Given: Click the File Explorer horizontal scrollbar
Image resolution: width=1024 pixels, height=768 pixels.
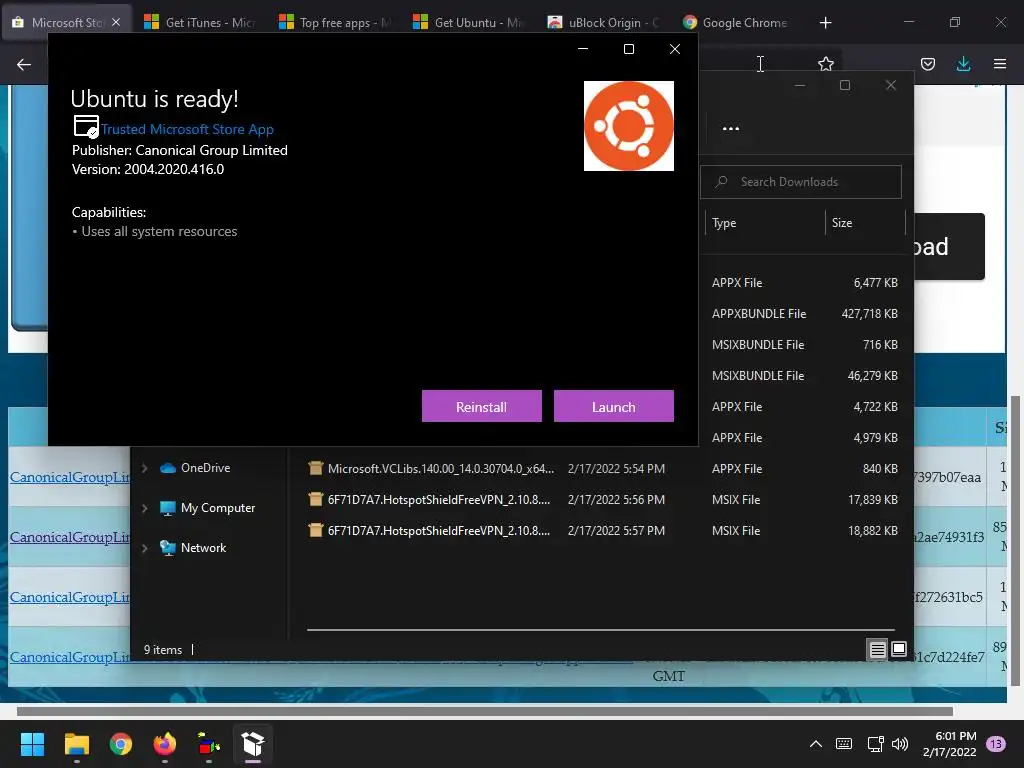Looking at the screenshot, I should tap(600, 630).
